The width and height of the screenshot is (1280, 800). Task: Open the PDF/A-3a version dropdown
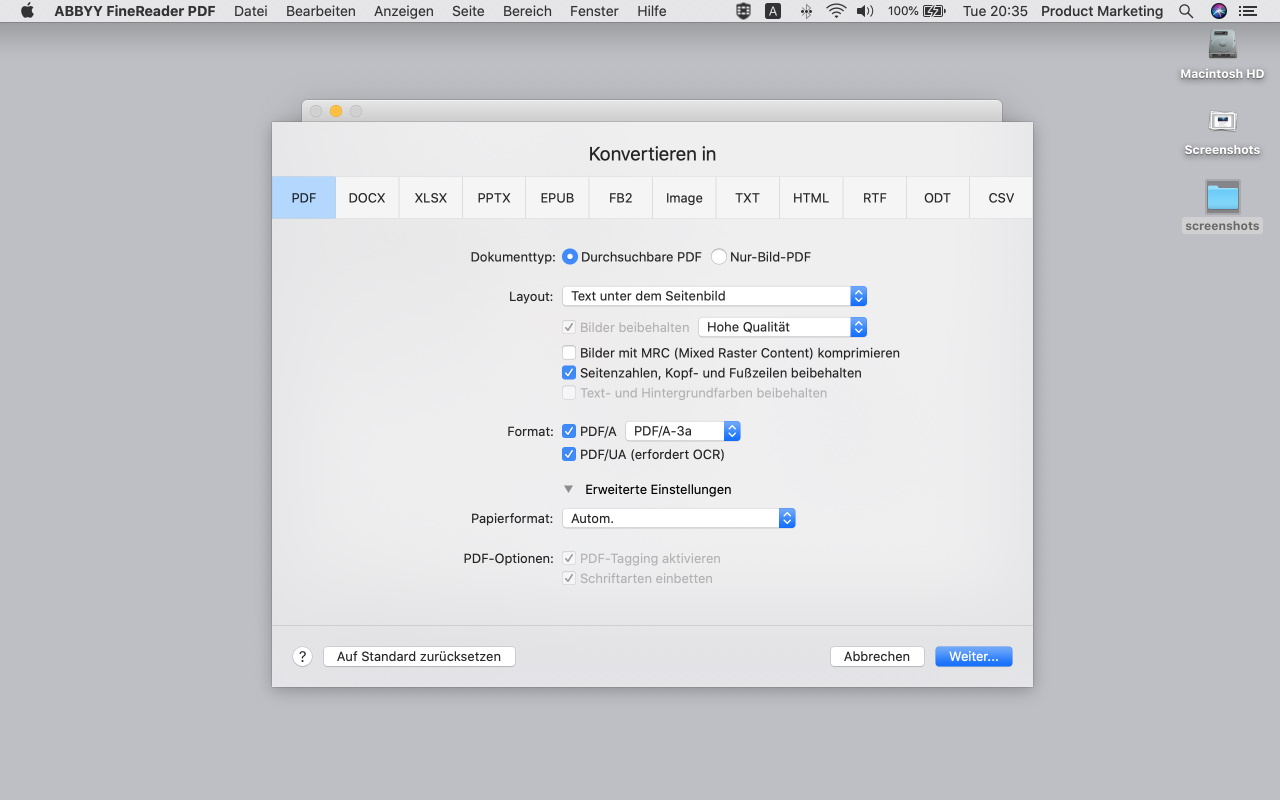click(x=682, y=431)
